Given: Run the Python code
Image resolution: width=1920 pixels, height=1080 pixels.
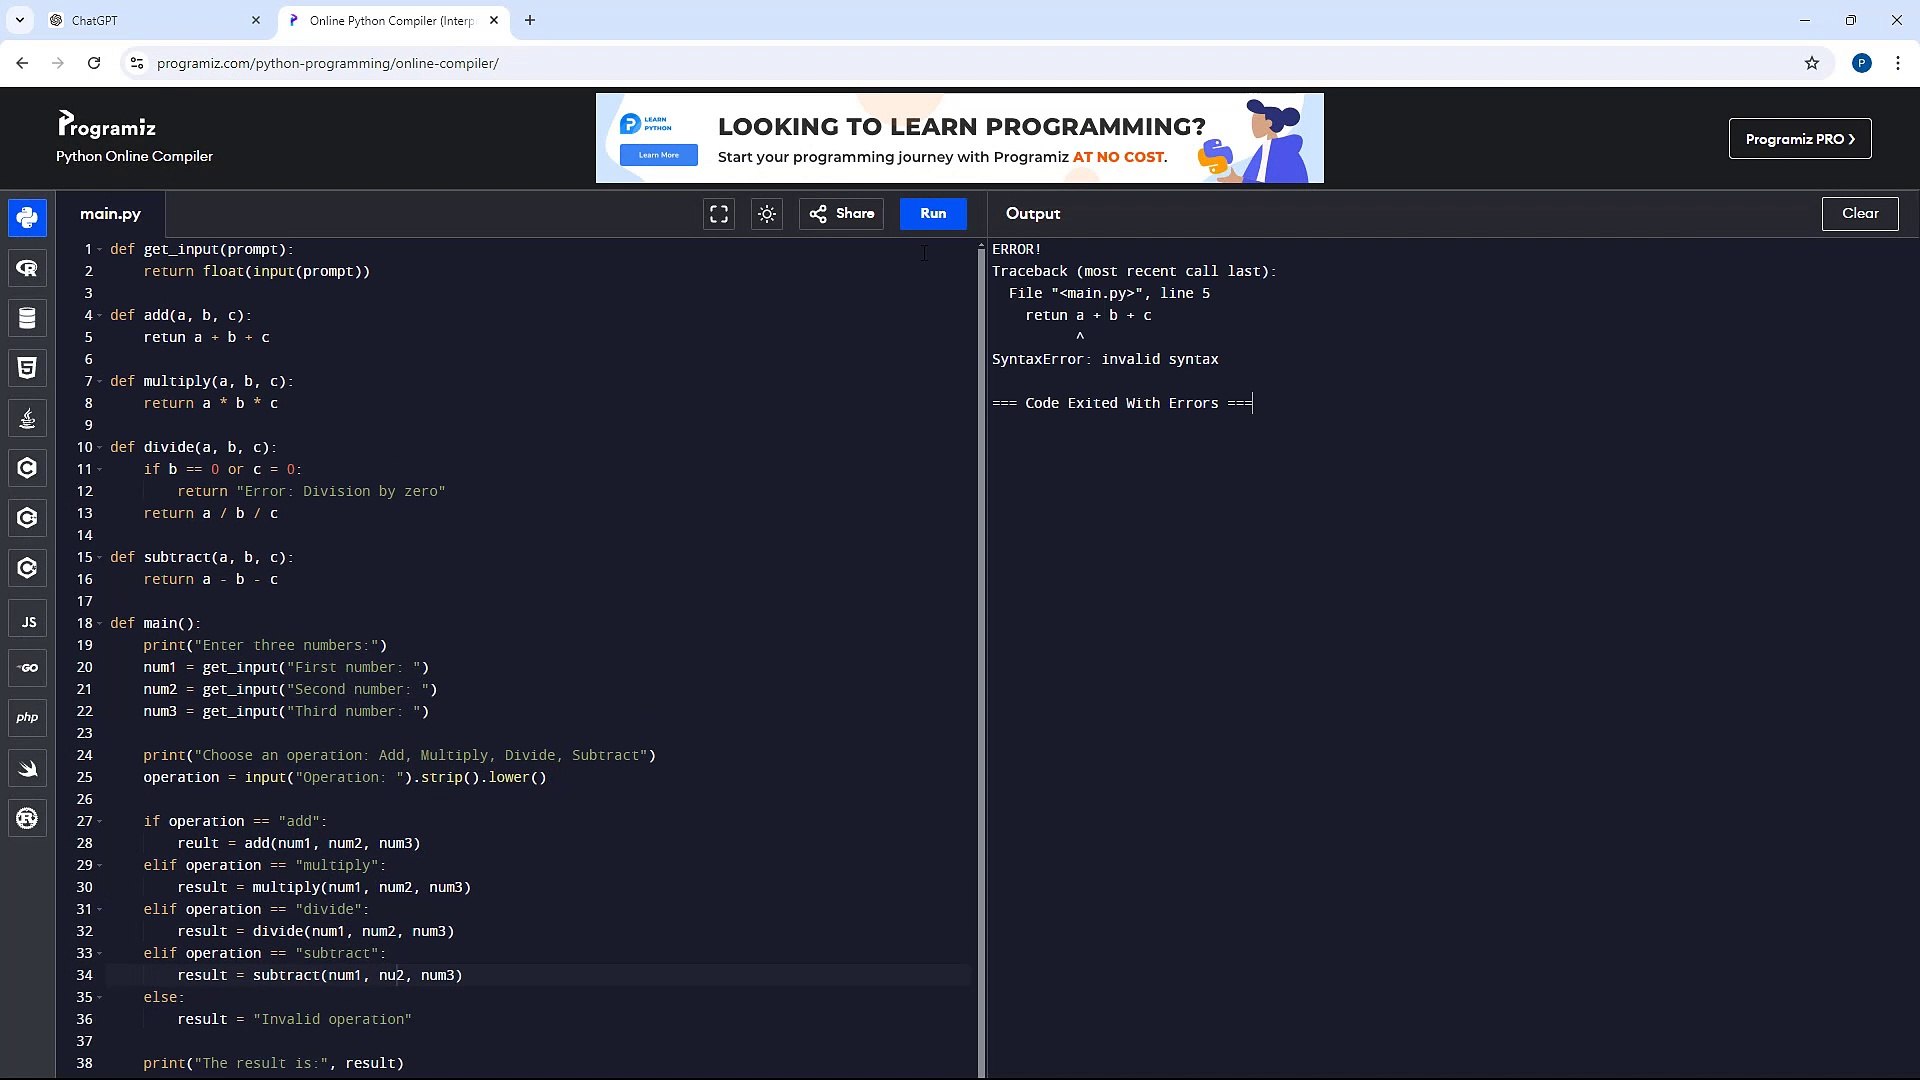Looking at the screenshot, I should click(932, 213).
